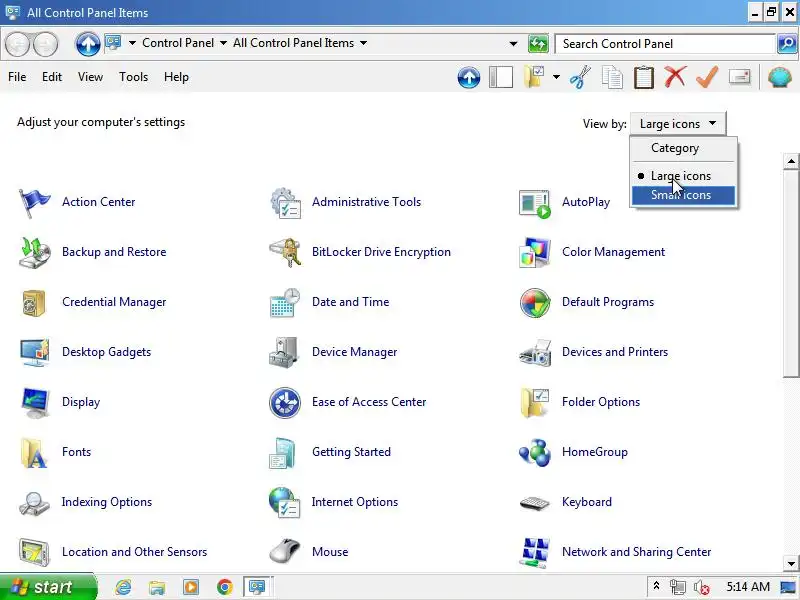800x600 pixels.
Task: Click the Network and Sharing Center link
Action: pyautogui.click(x=636, y=552)
